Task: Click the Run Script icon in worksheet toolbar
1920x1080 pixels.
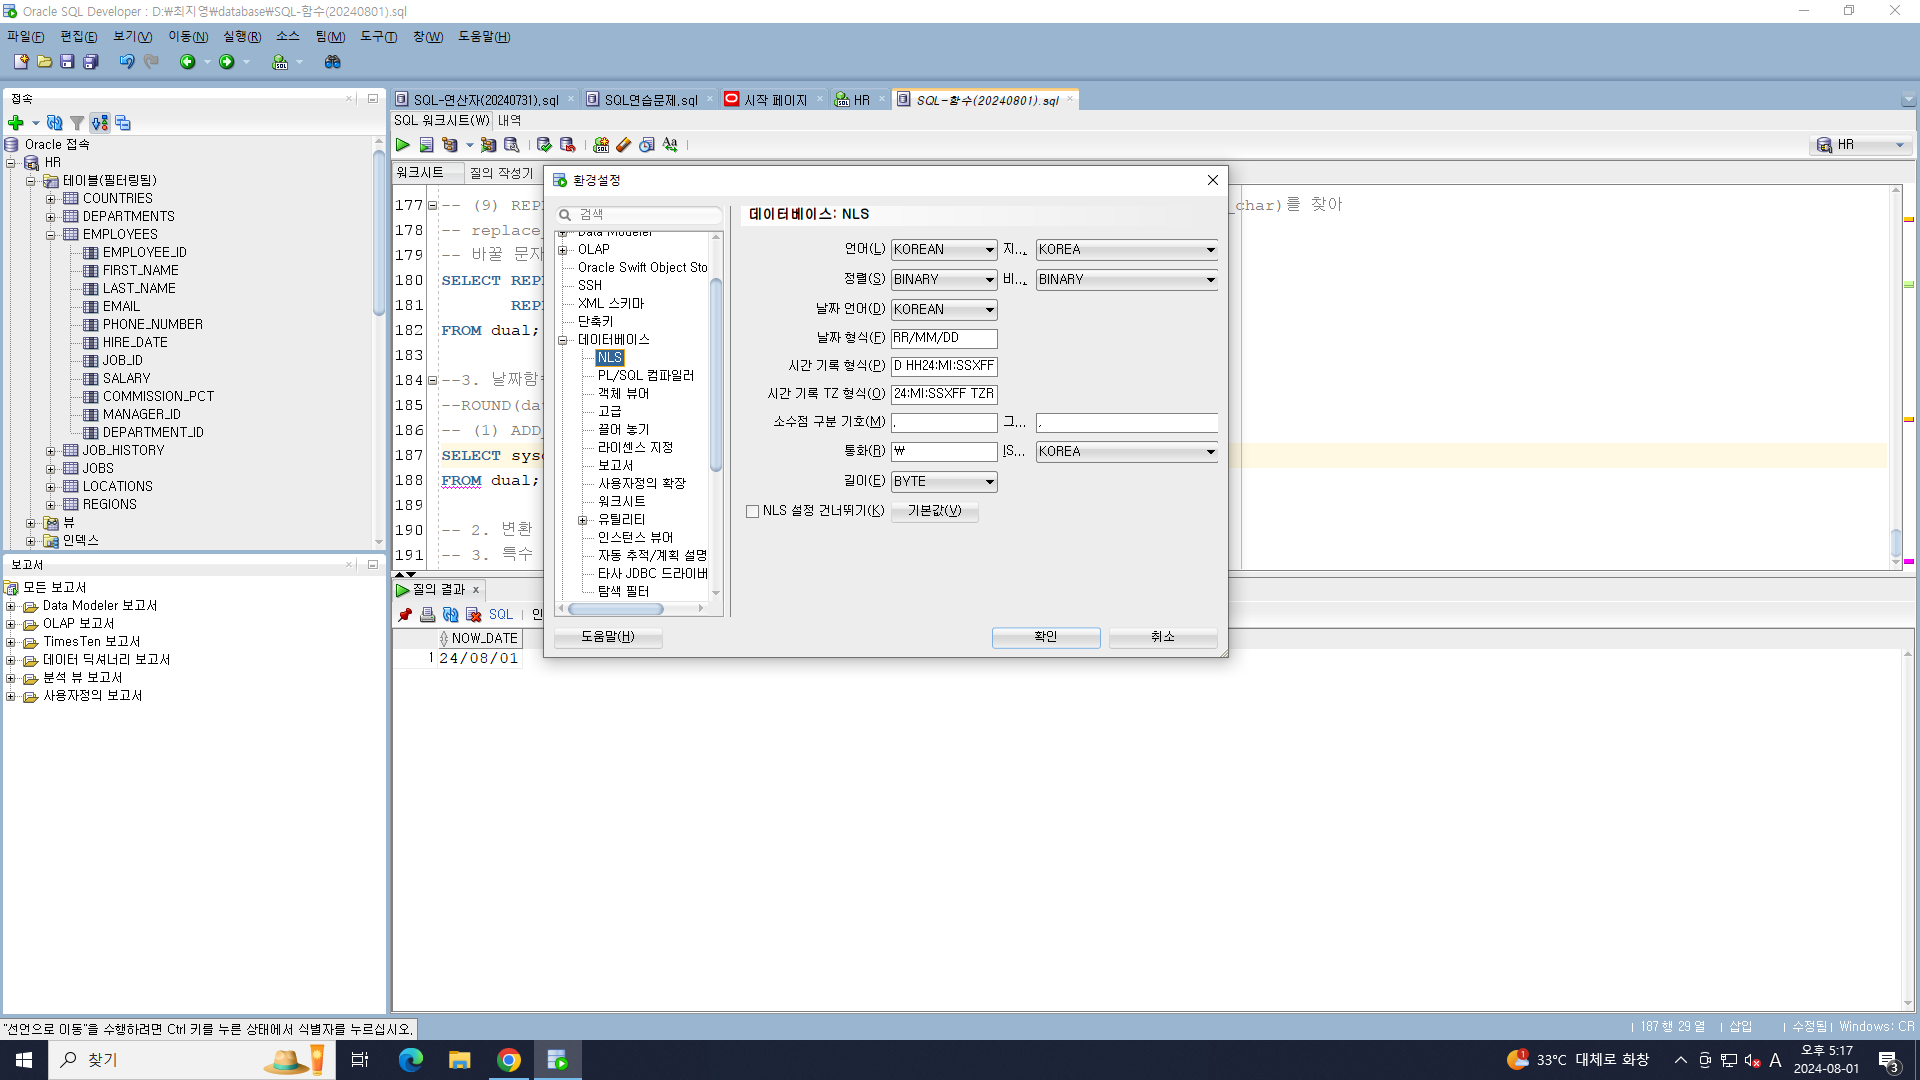Action: pyautogui.click(x=426, y=145)
